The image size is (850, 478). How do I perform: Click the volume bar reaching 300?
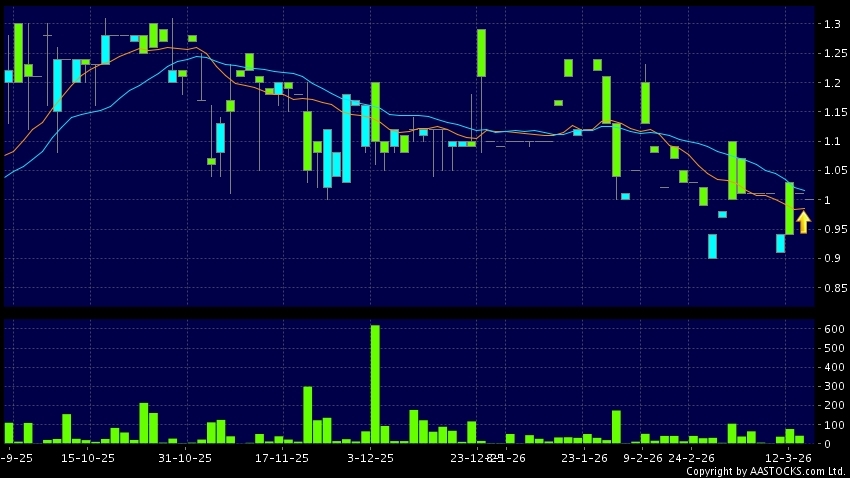pos(308,414)
